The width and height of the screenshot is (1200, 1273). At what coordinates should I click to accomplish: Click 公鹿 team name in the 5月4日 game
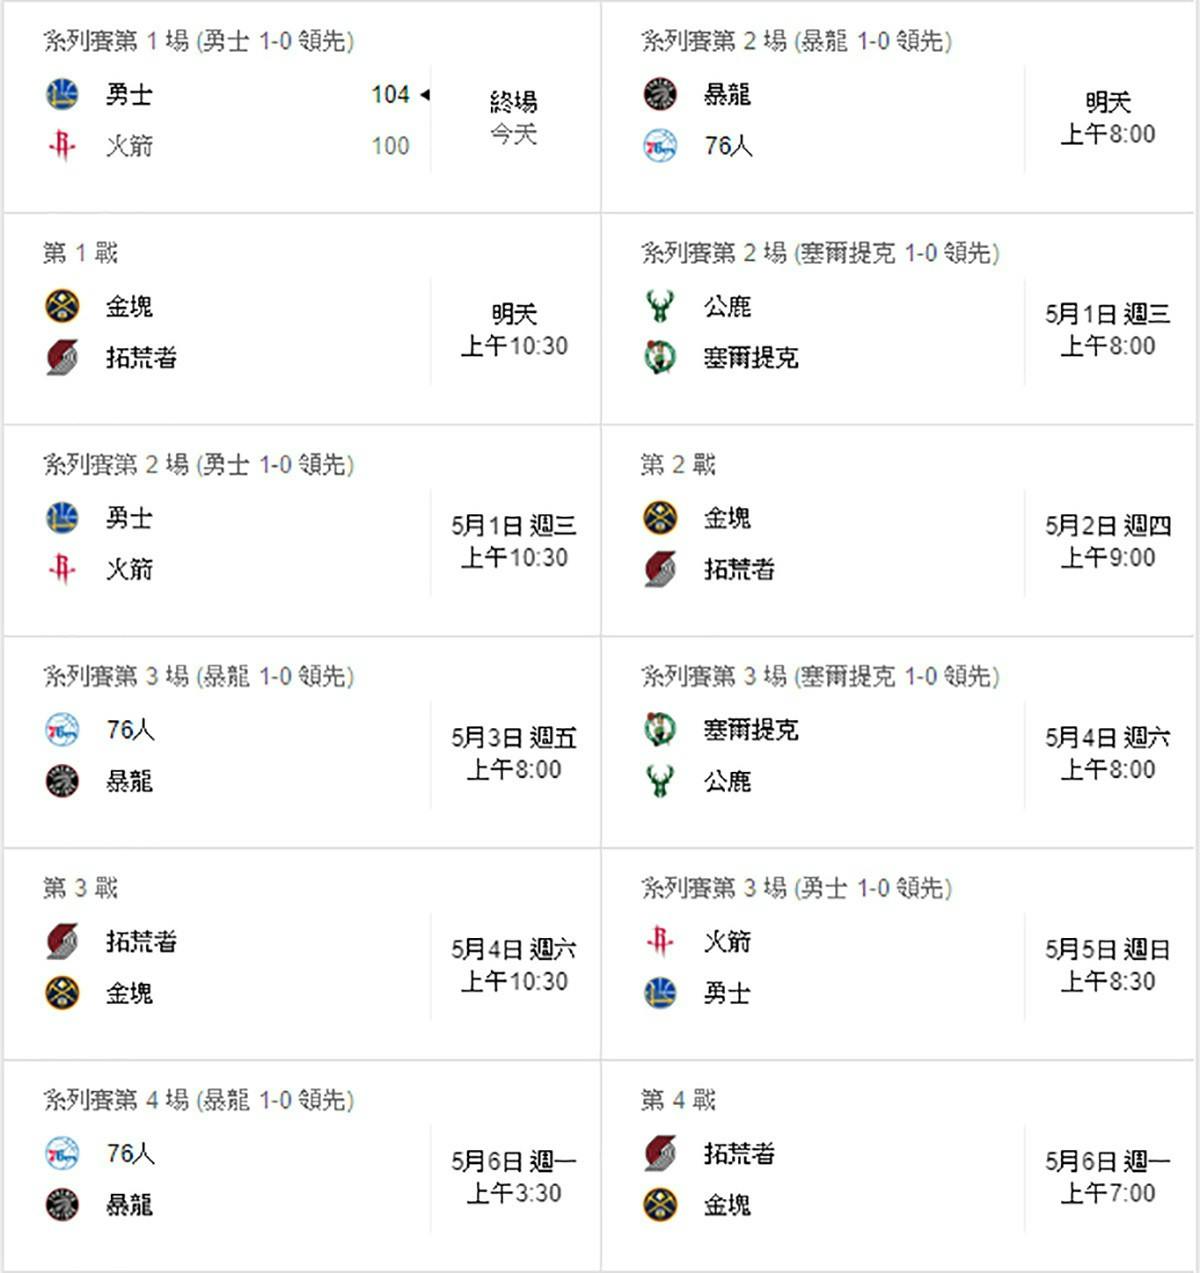(727, 781)
